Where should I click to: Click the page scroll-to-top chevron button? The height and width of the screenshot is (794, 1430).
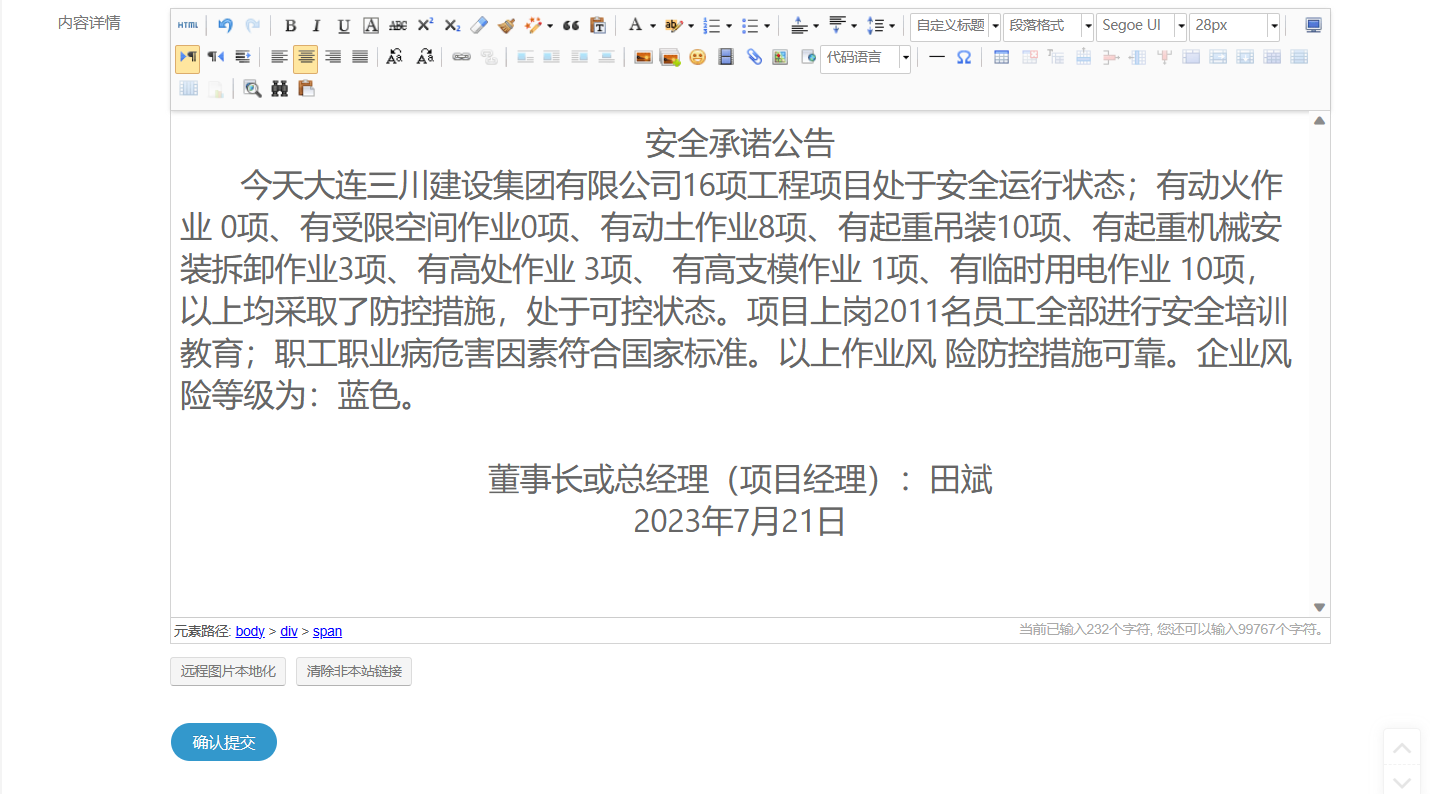pos(1402,748)
